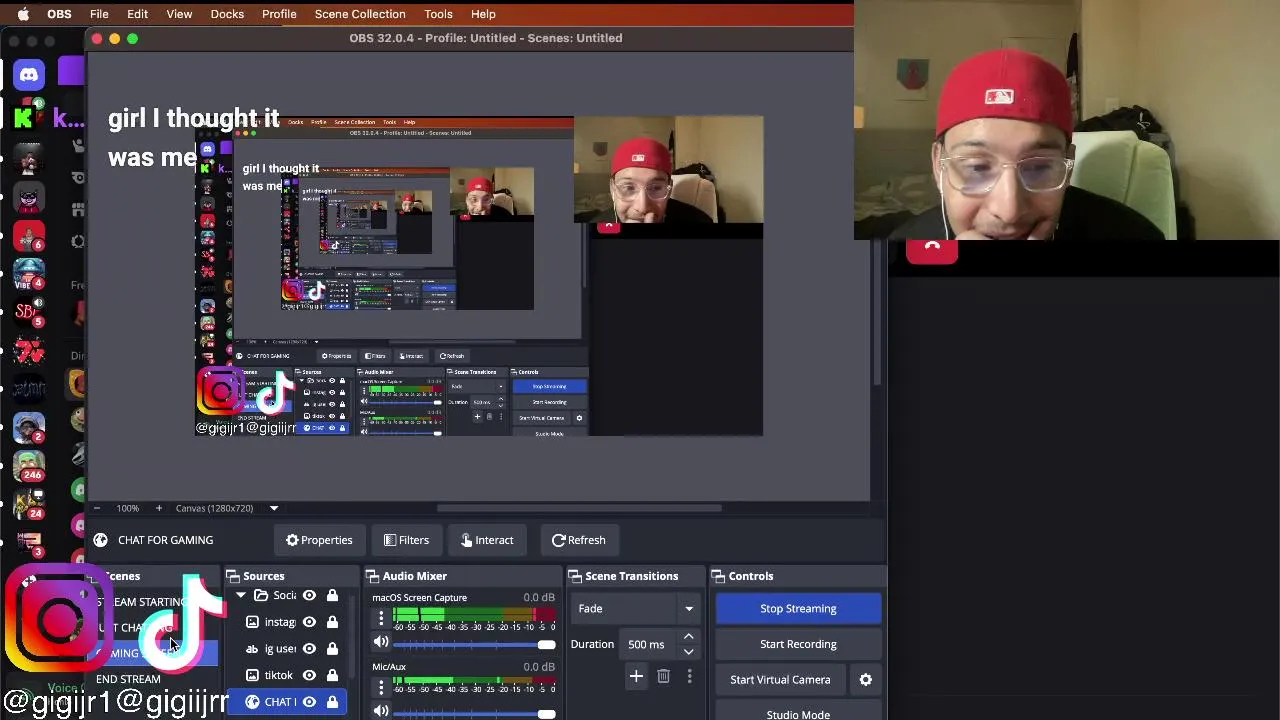Collapse the Social group in Sources
The height and width of the screenshot is (720, 1280).
(241, 596)
